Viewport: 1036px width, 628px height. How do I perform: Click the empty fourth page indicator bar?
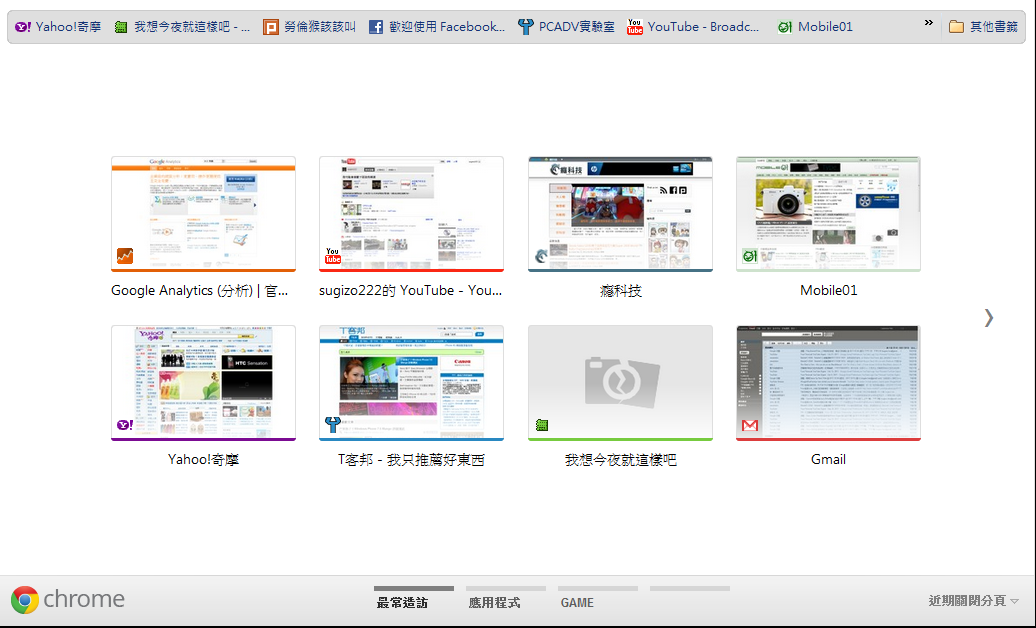click(x=689, y=589)
